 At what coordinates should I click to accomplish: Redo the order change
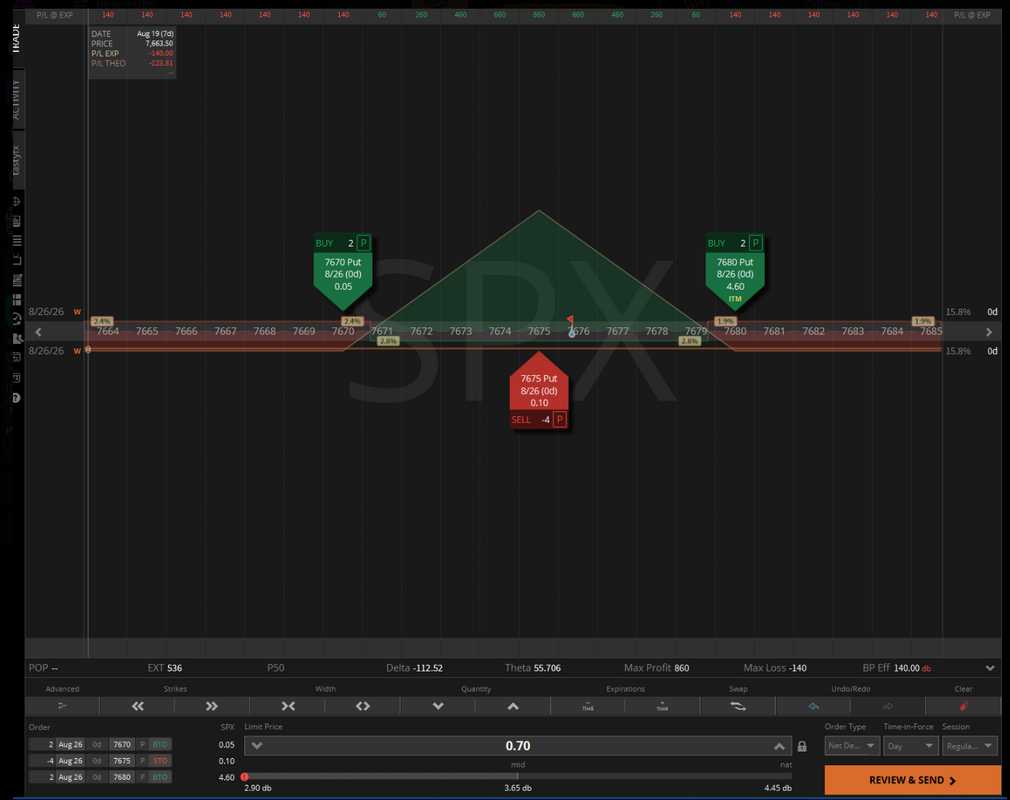pos(888,706)
